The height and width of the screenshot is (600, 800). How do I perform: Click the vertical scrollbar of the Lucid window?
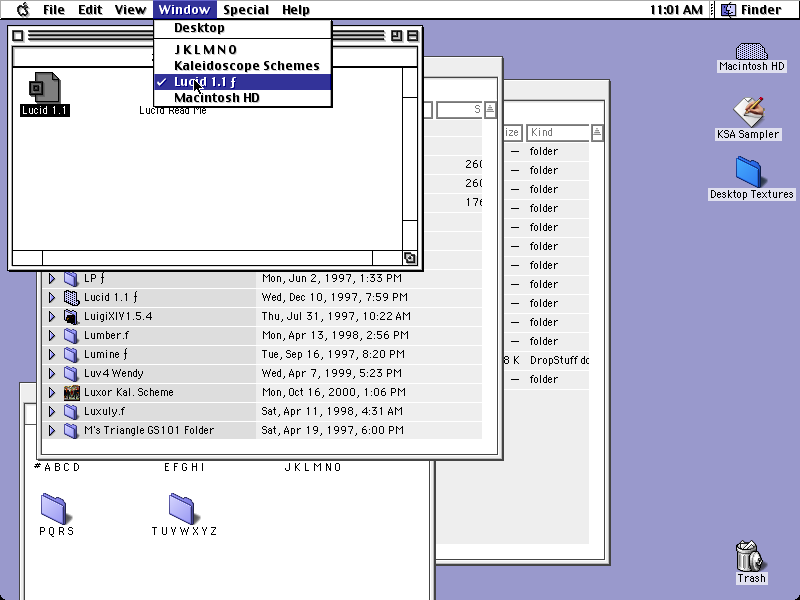[x=410, y=159]
